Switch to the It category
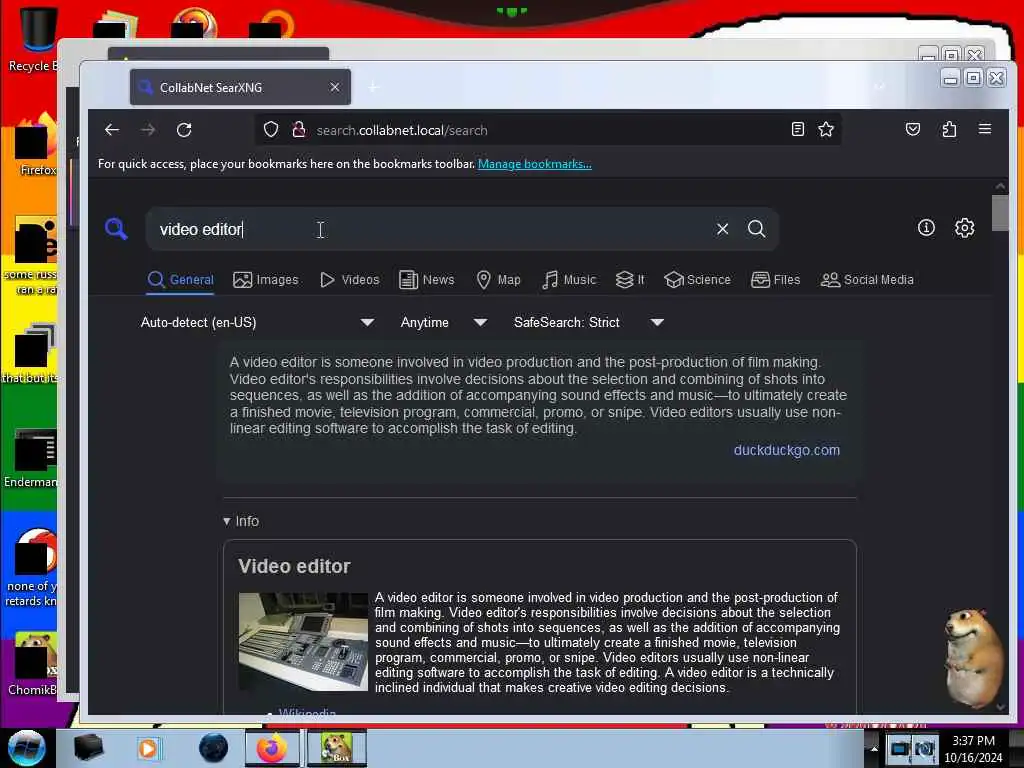Viewport: 1024px width, 768px height. (630, 280)
